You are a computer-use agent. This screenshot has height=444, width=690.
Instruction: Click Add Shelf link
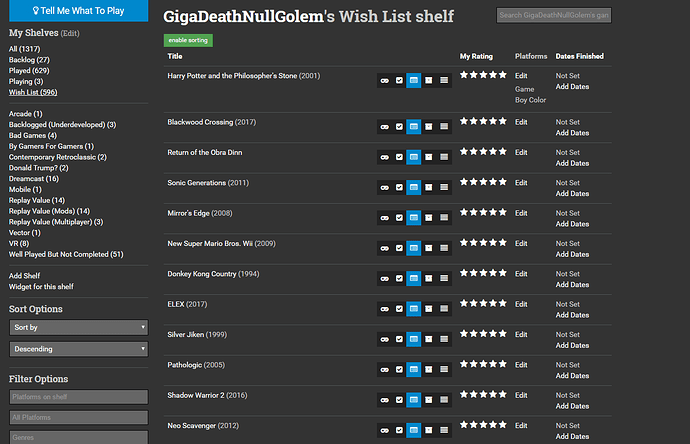tap(24, 276)
